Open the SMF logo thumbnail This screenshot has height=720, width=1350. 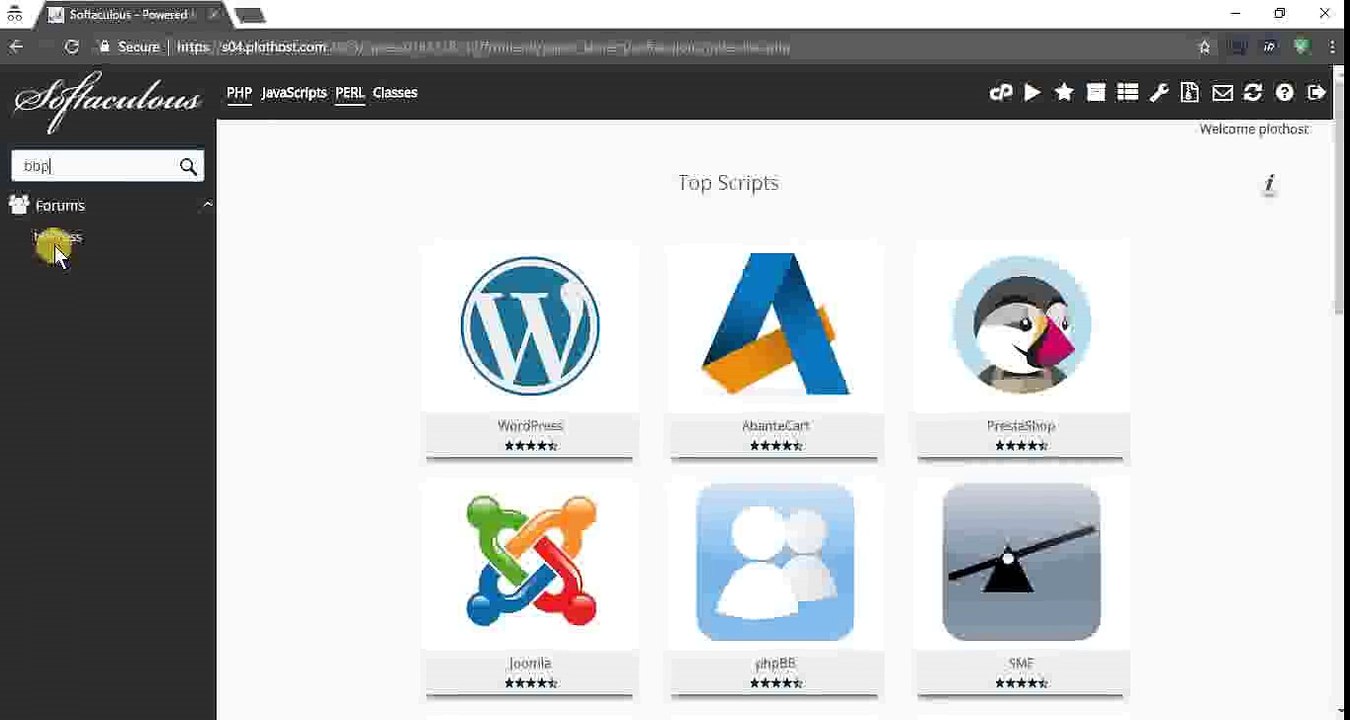(1021, 562)
